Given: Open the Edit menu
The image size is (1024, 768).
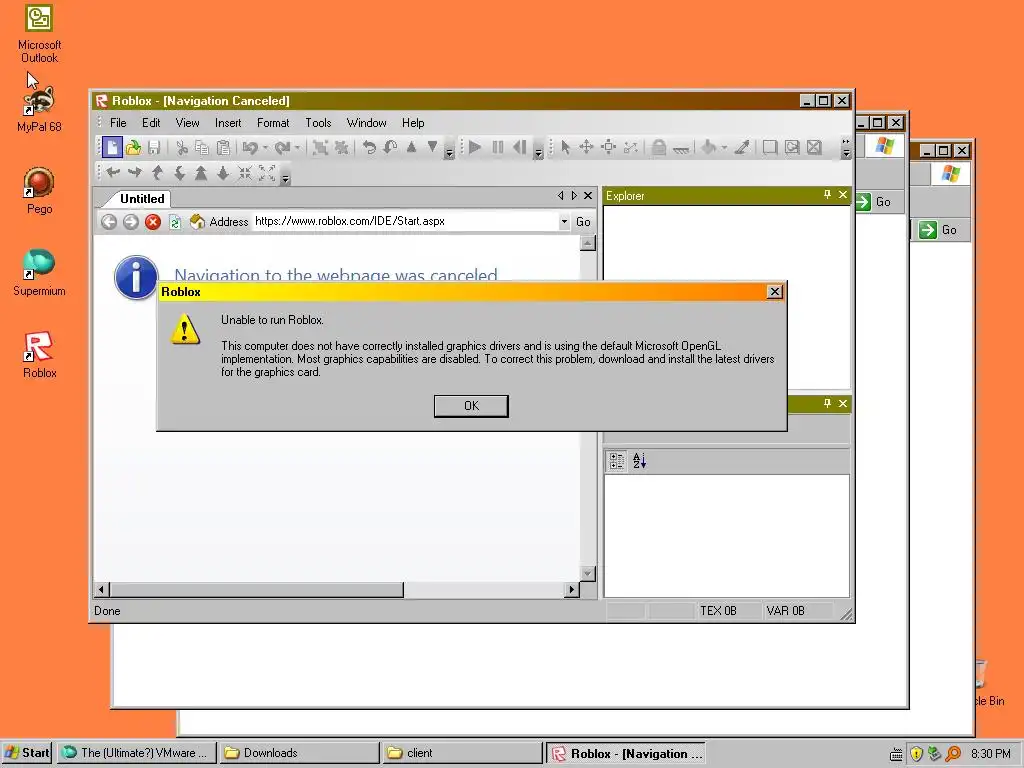Looking at the screenshot, I should [x=151, y=123].
